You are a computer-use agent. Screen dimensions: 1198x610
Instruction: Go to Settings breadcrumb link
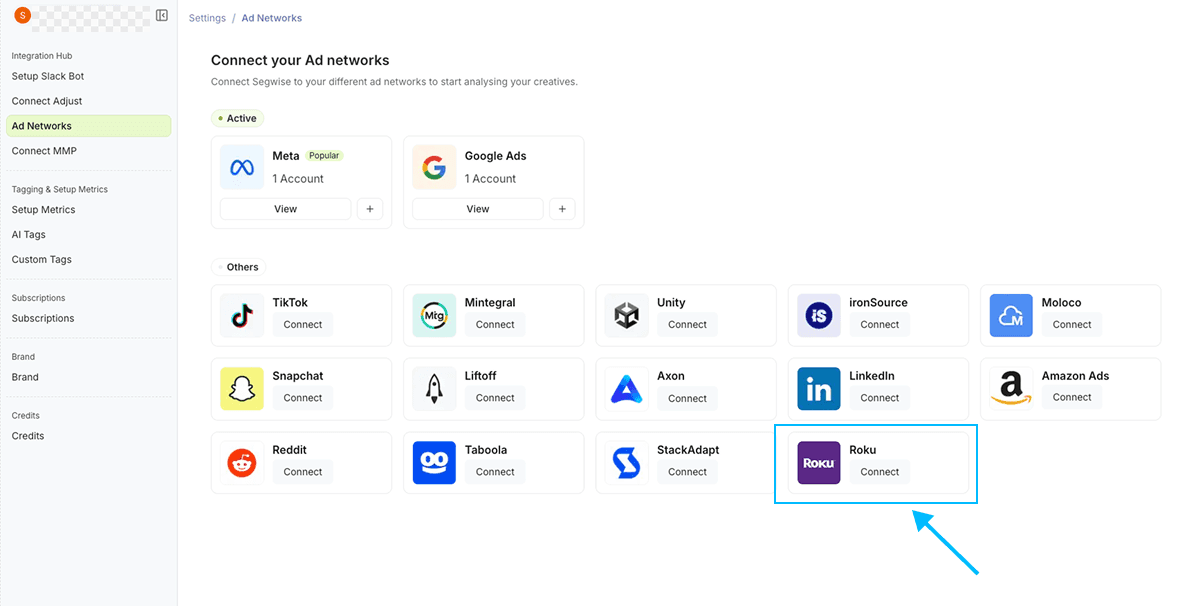pyautogui.click(x=207, y=18)
